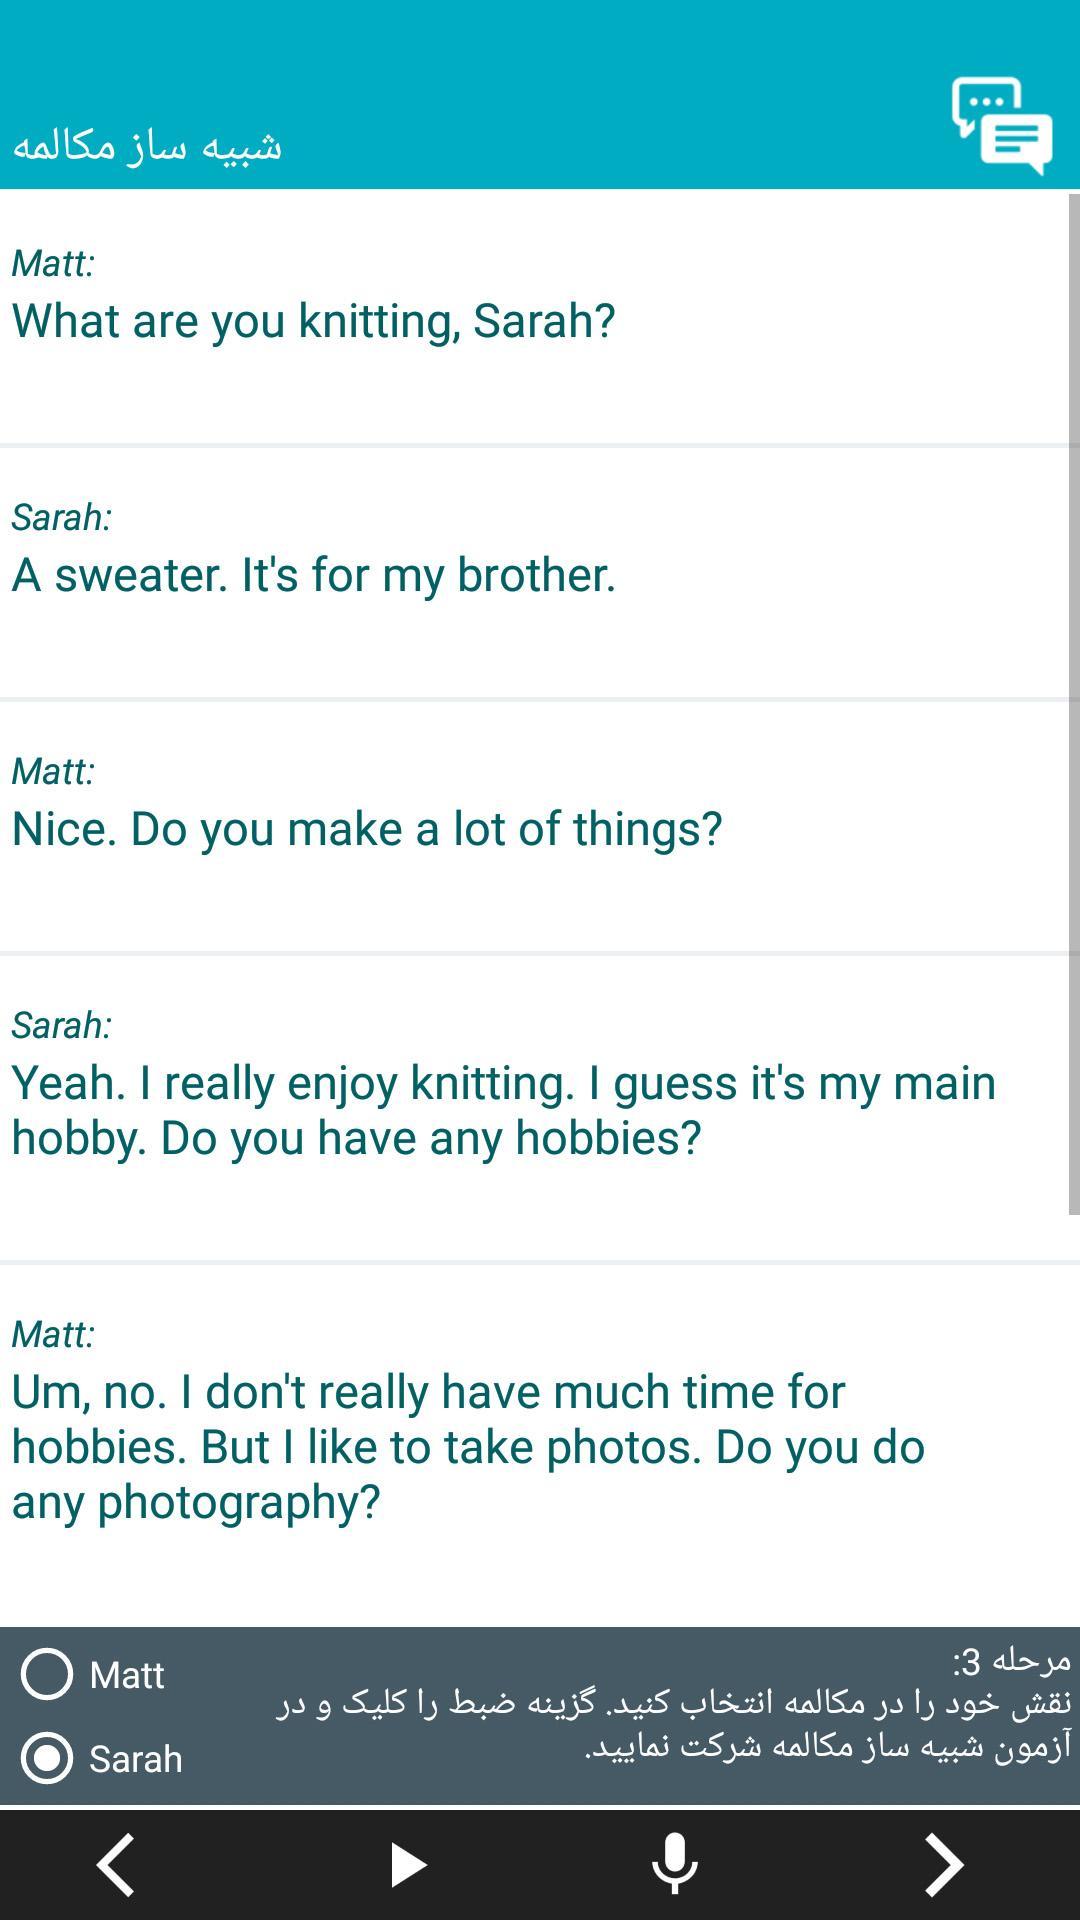
Task: Tap line "A sweater. It's for my brother."
Action: (x=313, y=575)
